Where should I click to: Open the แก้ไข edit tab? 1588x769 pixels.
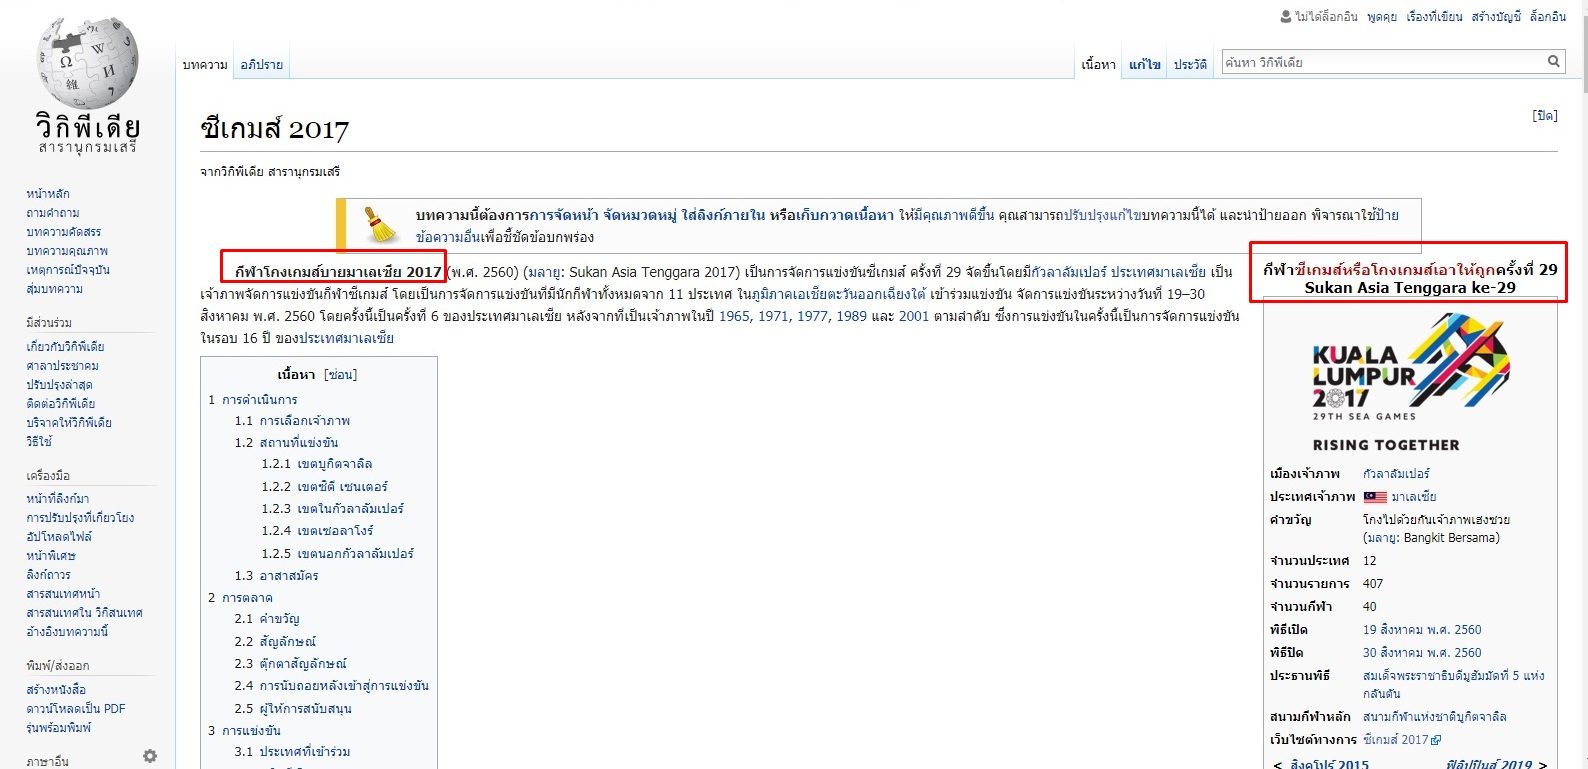1145,65
